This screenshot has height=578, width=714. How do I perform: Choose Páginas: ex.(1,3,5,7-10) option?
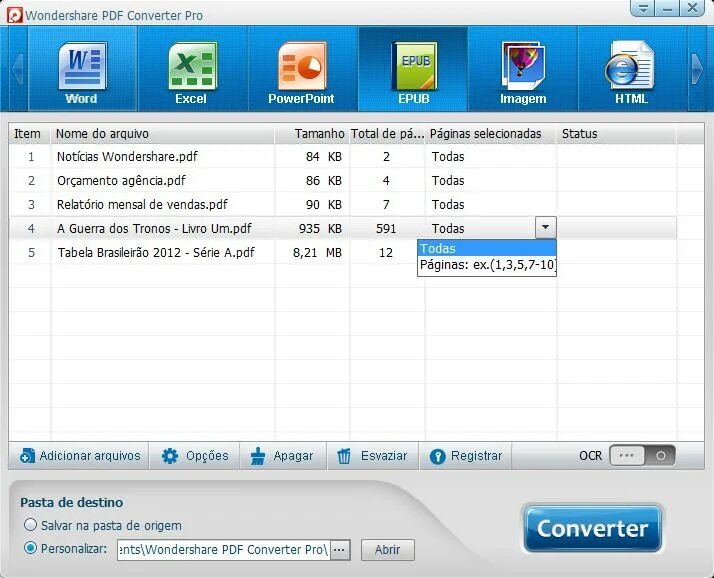pyautogui.click(x=487, y=265)
